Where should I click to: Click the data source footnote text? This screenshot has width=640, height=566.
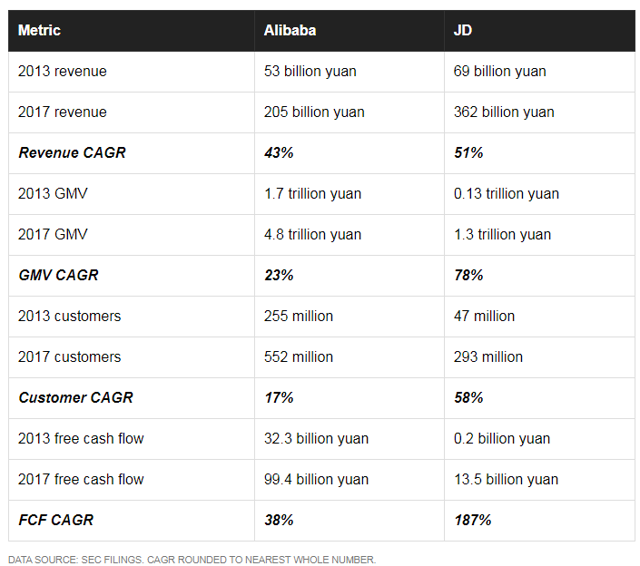192,559
